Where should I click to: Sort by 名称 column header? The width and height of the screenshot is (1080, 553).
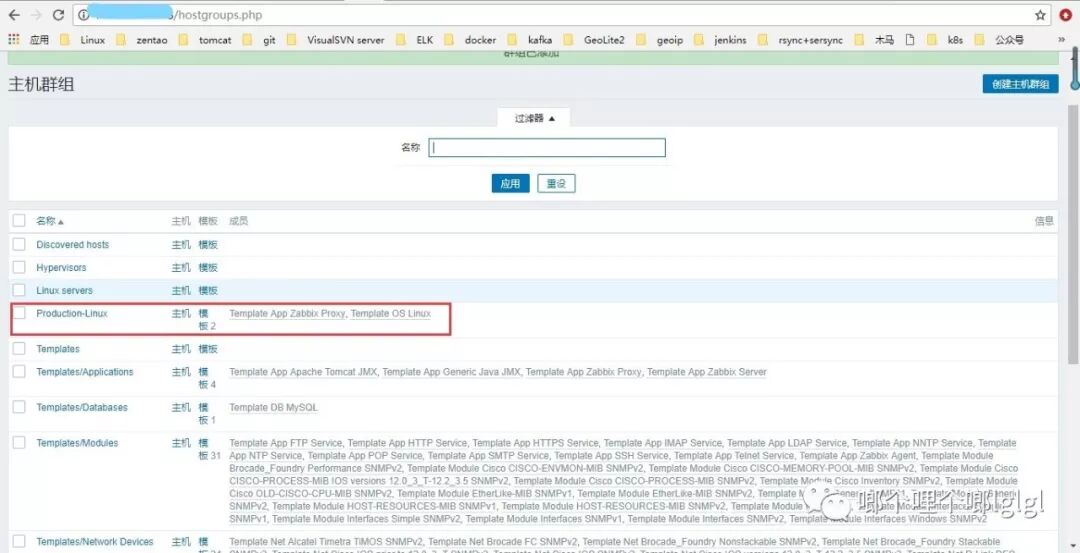click(50, 221)
